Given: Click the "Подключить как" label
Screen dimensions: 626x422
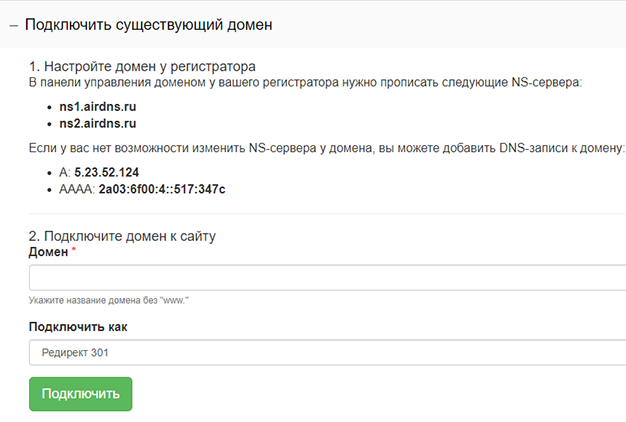Looking at the screenshot, I should pyautogui.click(x=78, y=327).
